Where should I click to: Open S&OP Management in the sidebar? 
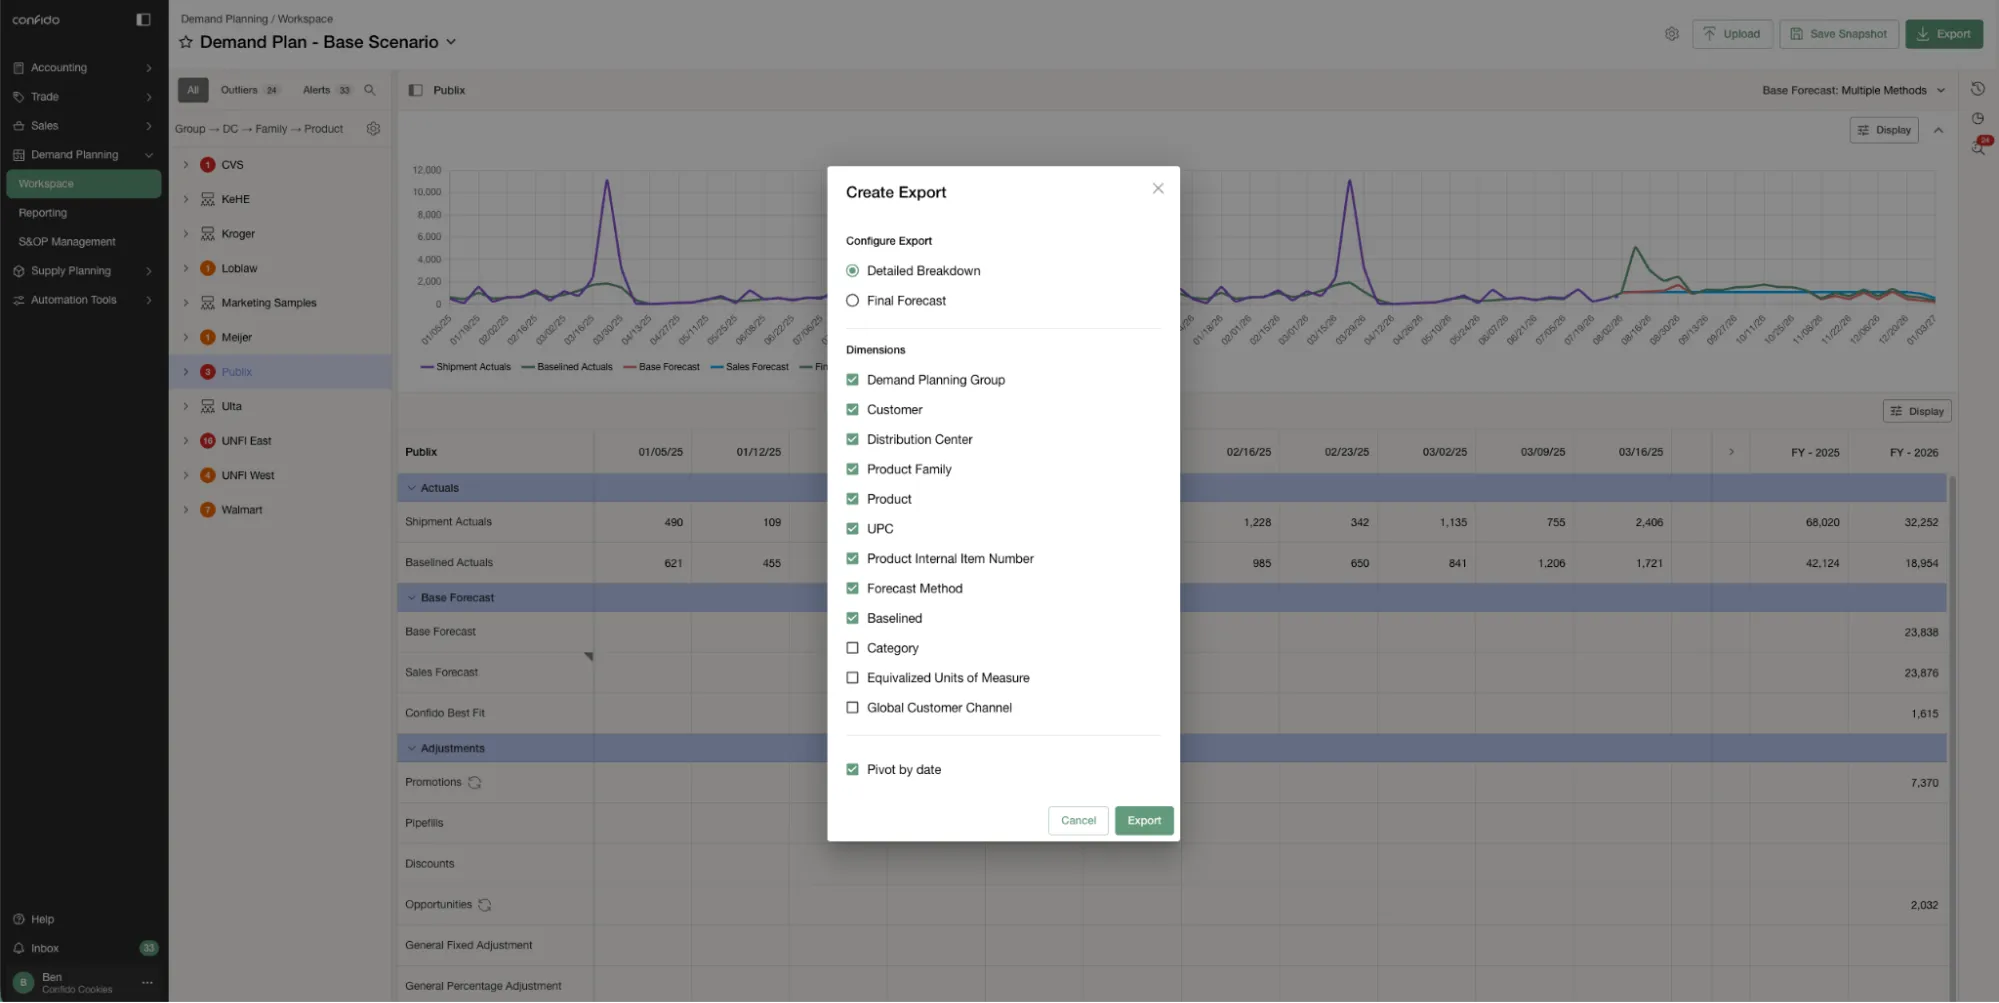coord(67,242)
